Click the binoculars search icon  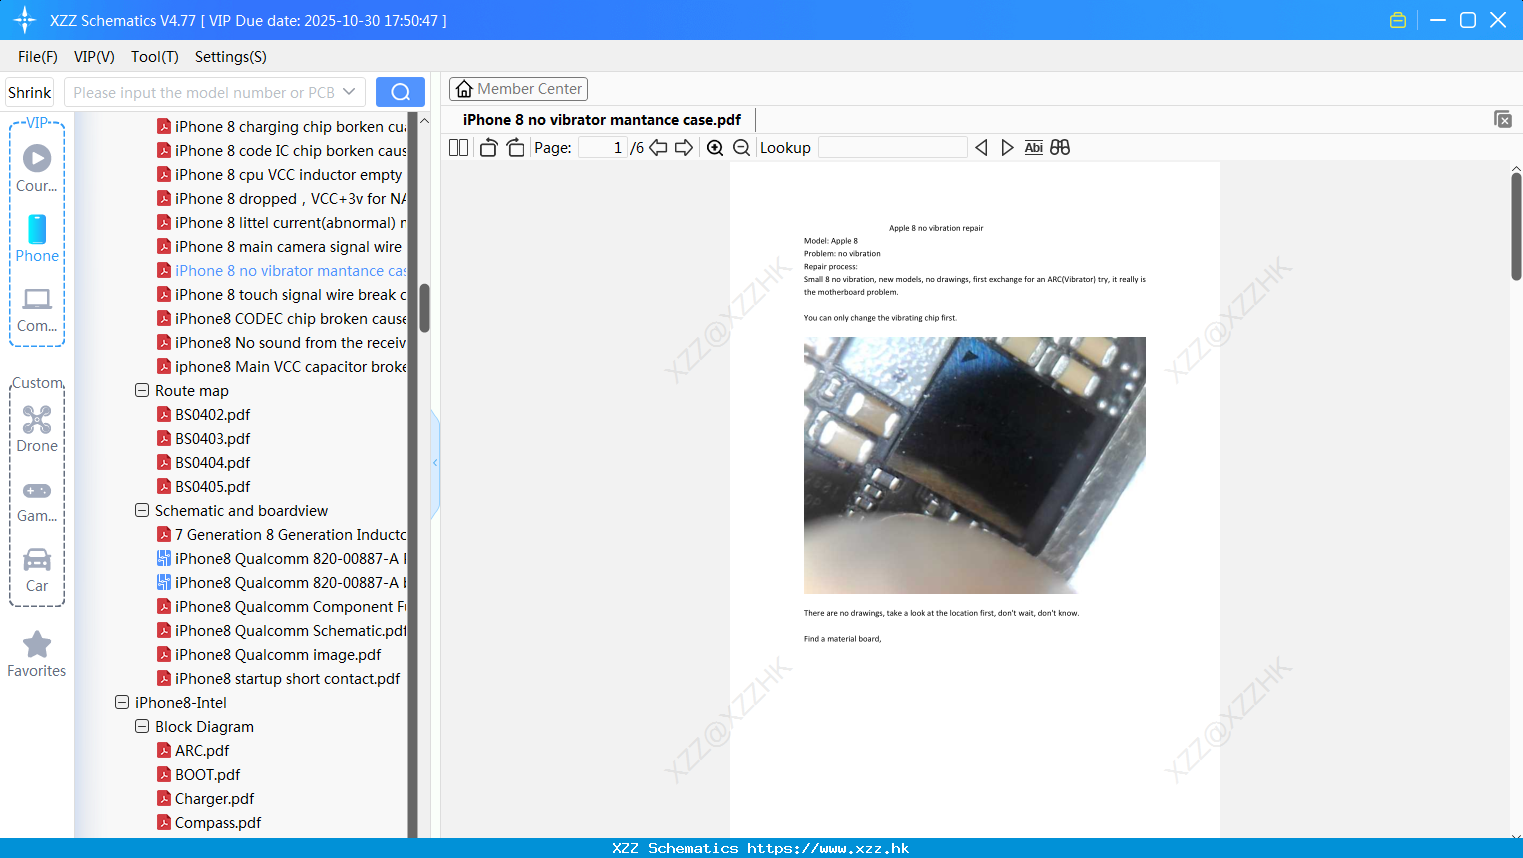pyautogui.click(x=1060, y=148)
